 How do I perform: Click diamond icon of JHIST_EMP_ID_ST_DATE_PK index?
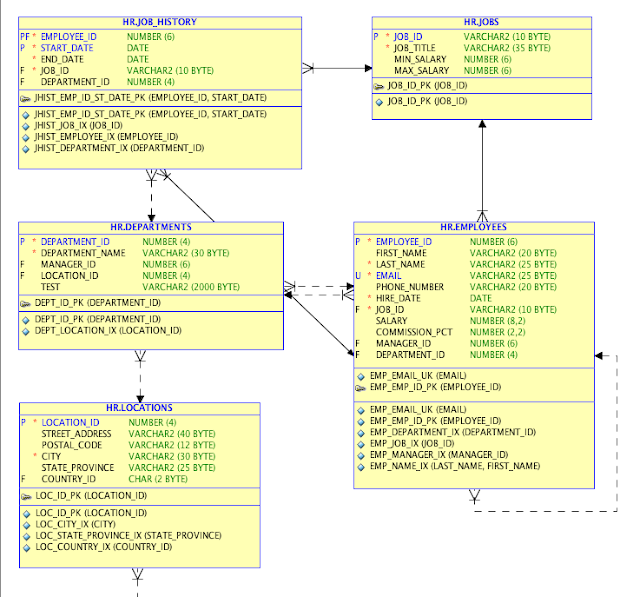click(26, 115)
